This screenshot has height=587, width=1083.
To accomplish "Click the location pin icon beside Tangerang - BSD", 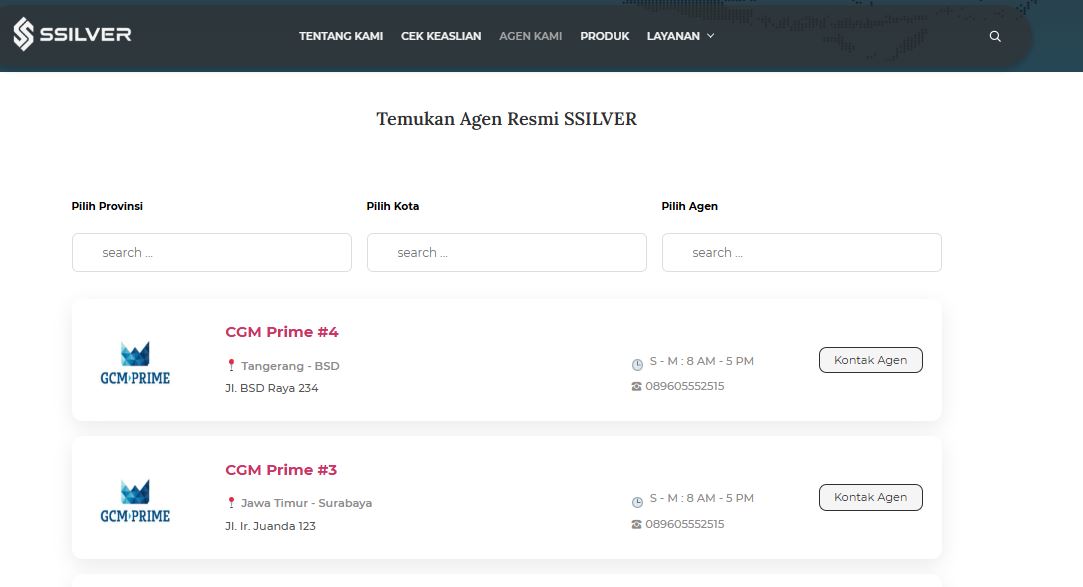I will point(231,365).
